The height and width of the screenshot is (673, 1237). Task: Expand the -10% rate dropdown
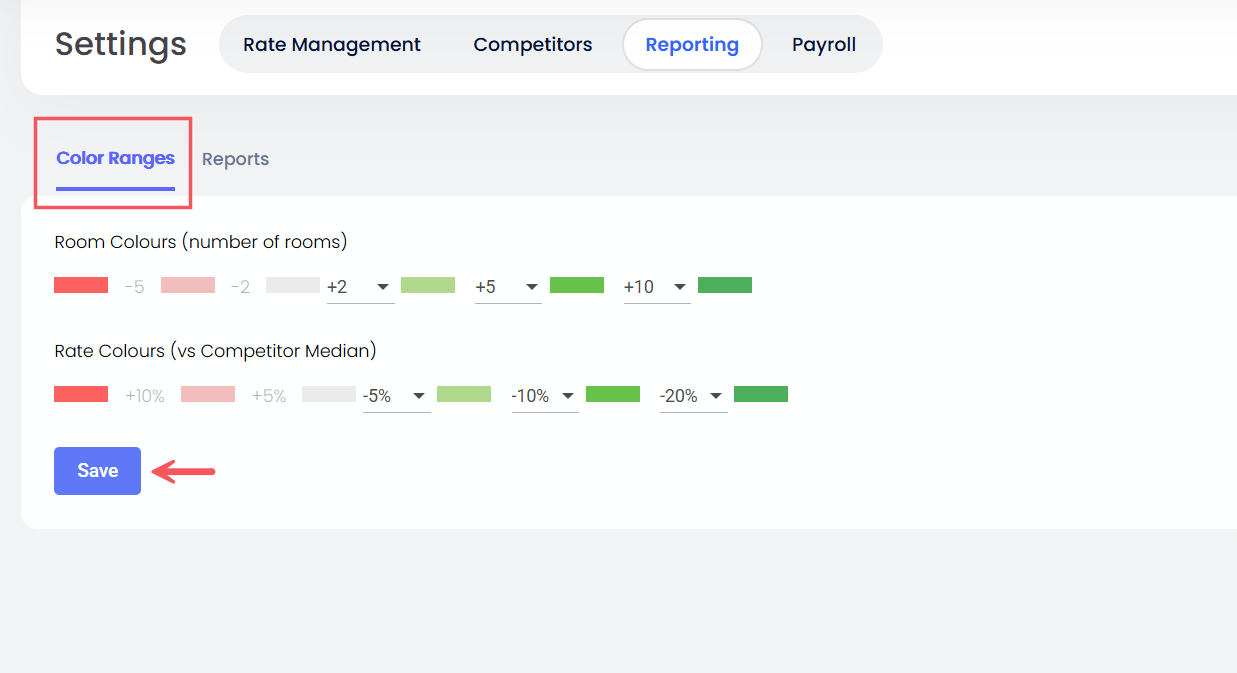pyautogui.click(x=545, y=396)
